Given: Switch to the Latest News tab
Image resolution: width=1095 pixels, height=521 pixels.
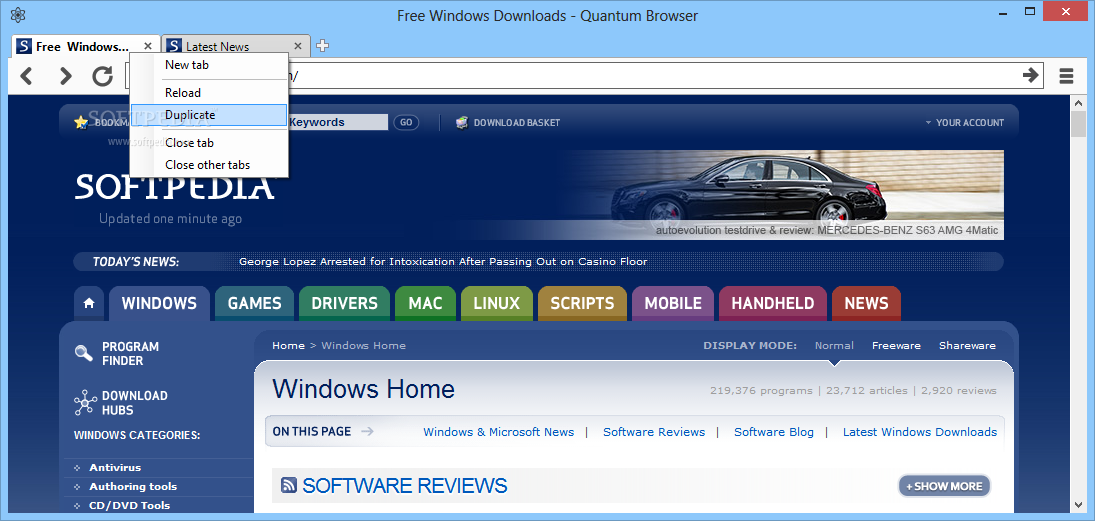Looking at the screenshot, I should click(x=236, y=46).
